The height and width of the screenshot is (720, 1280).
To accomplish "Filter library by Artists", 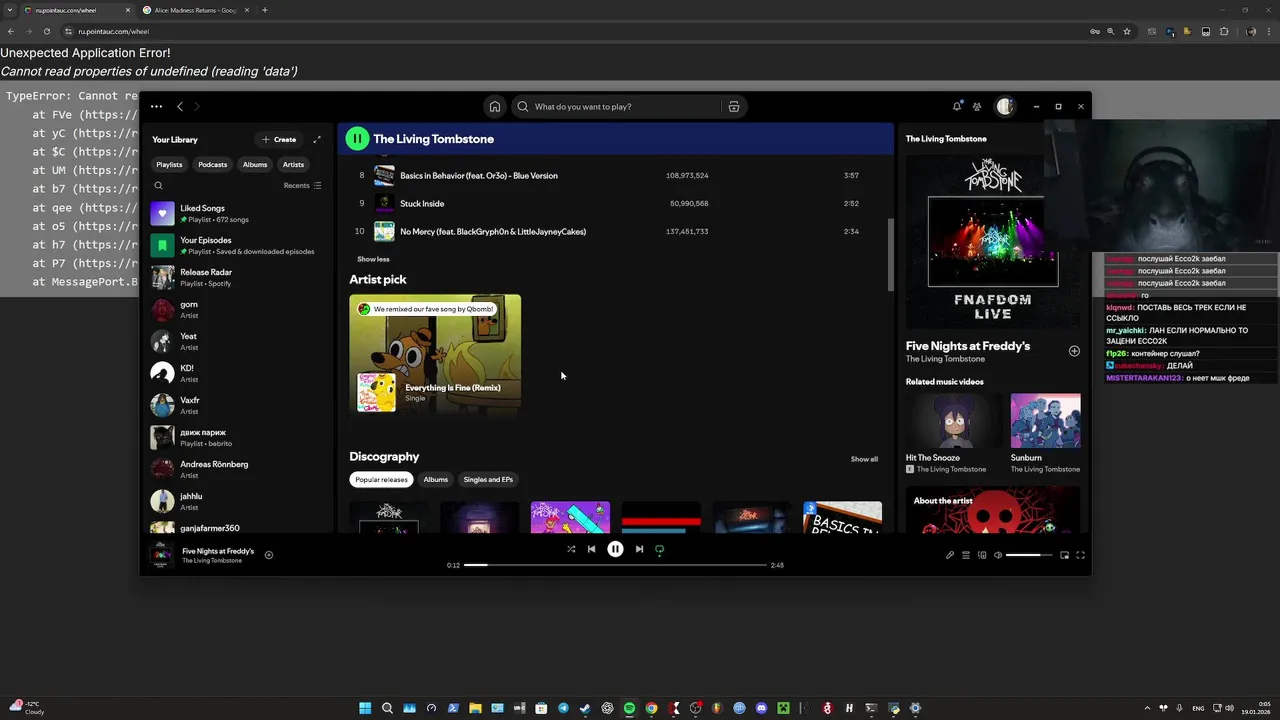I will [293, 164].
